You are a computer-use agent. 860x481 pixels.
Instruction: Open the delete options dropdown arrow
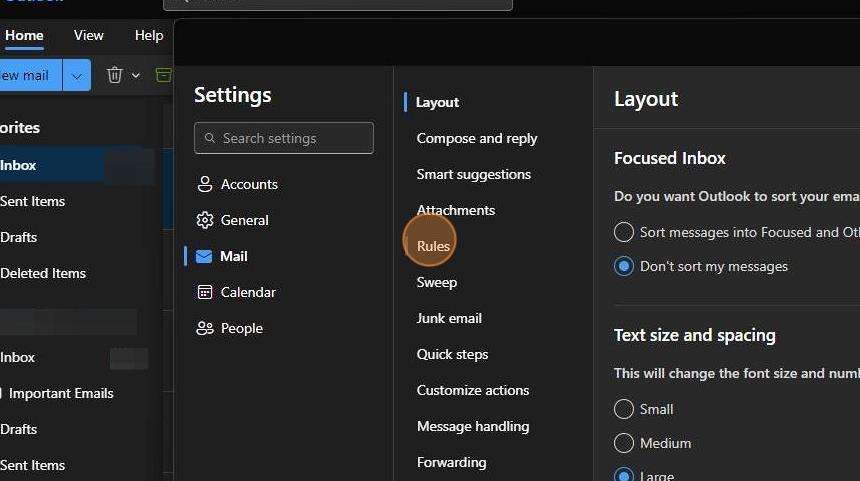point(135,75)
